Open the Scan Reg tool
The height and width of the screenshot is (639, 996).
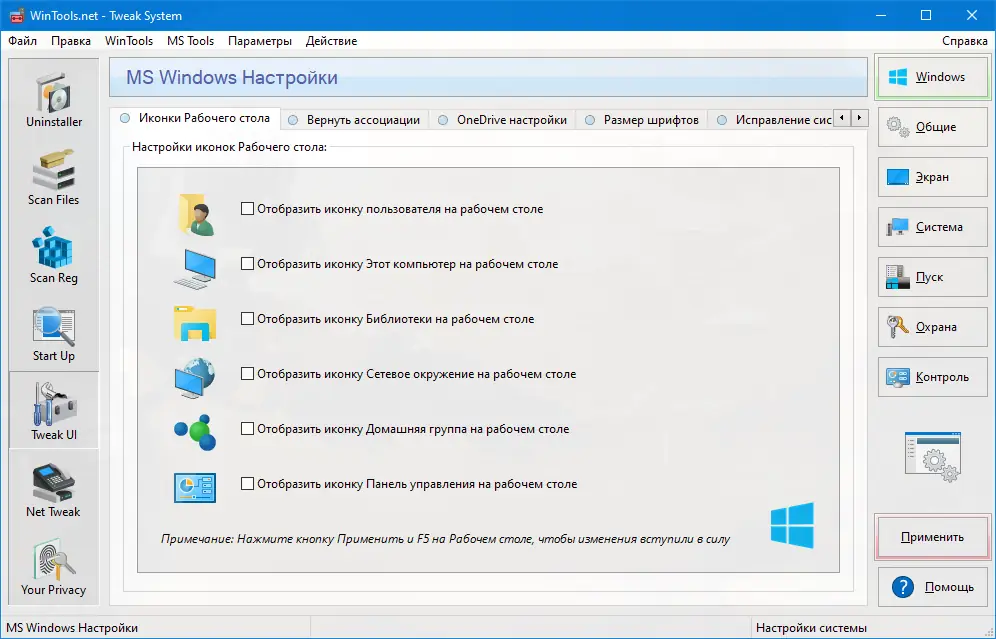[54, 255]
